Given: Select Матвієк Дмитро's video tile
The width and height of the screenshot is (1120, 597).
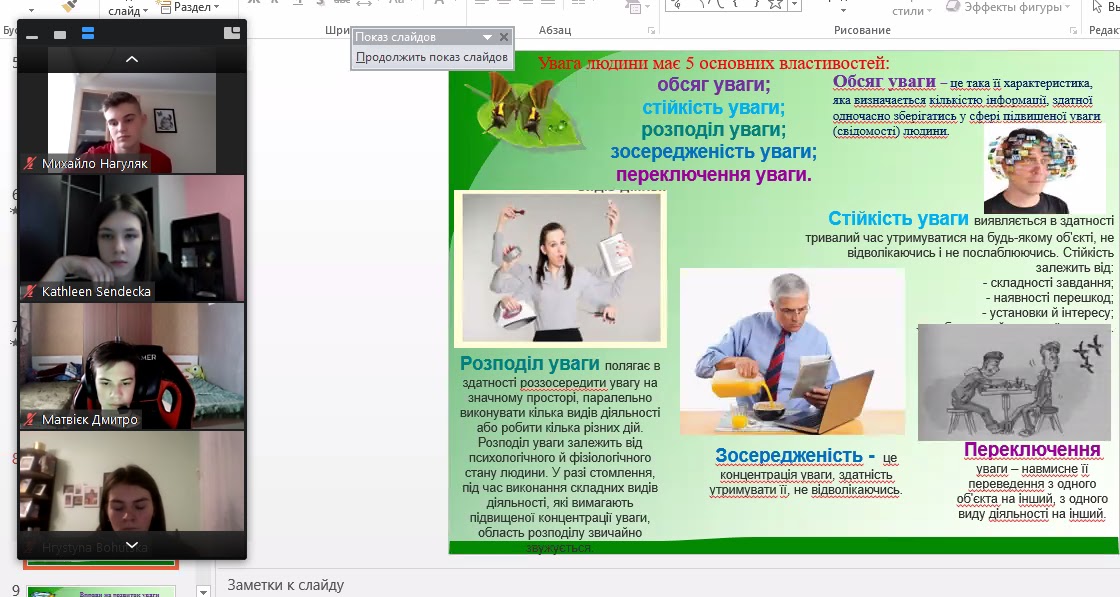Looking at the screenshot, I should coord(132,366).
